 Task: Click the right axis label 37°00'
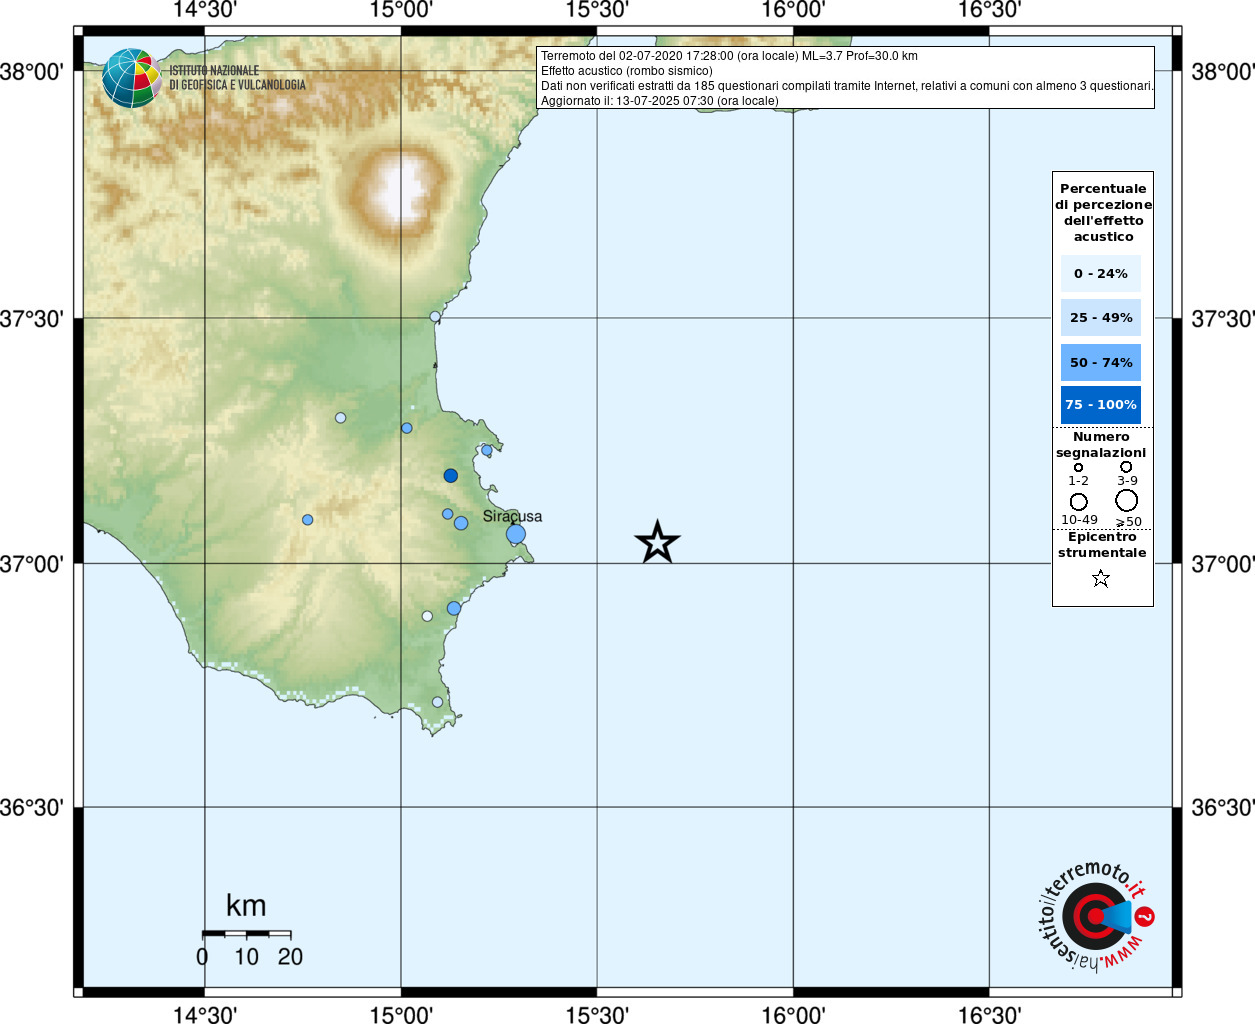click(1222, 564)
